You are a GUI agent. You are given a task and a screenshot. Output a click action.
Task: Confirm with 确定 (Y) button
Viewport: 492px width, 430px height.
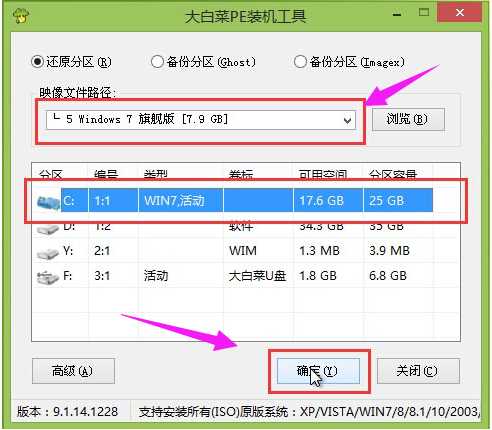point(318,371)
